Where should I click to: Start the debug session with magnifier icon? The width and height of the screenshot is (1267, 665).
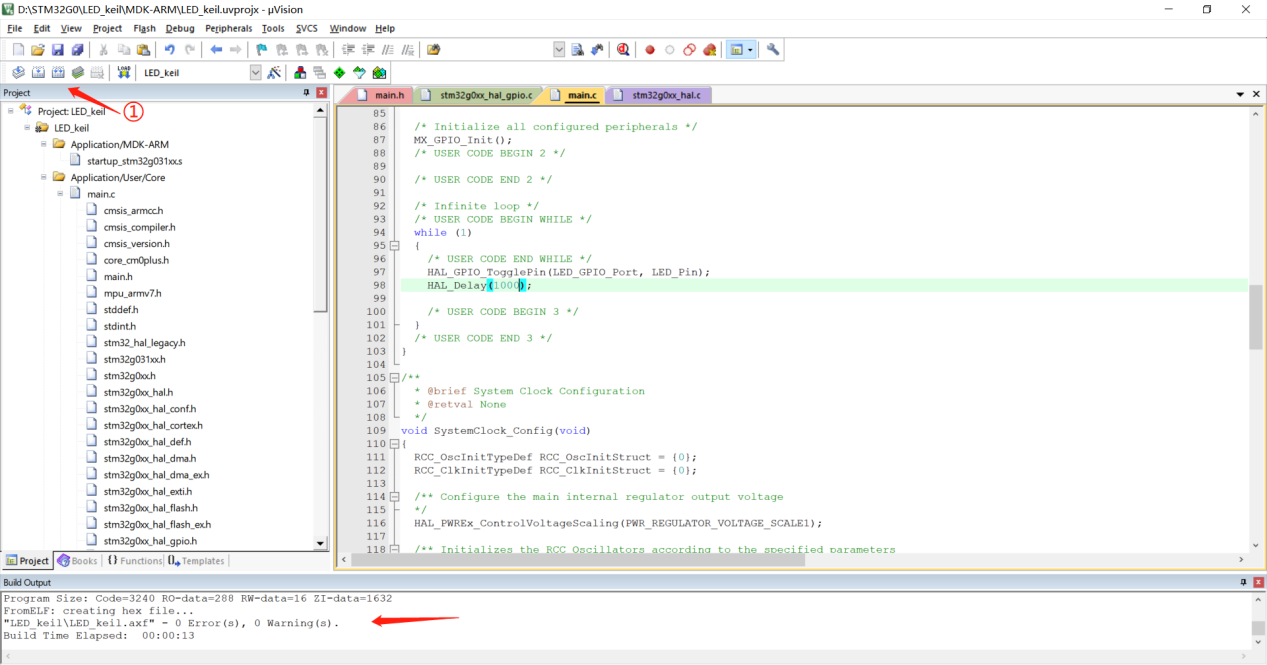[x=623, y=50]
